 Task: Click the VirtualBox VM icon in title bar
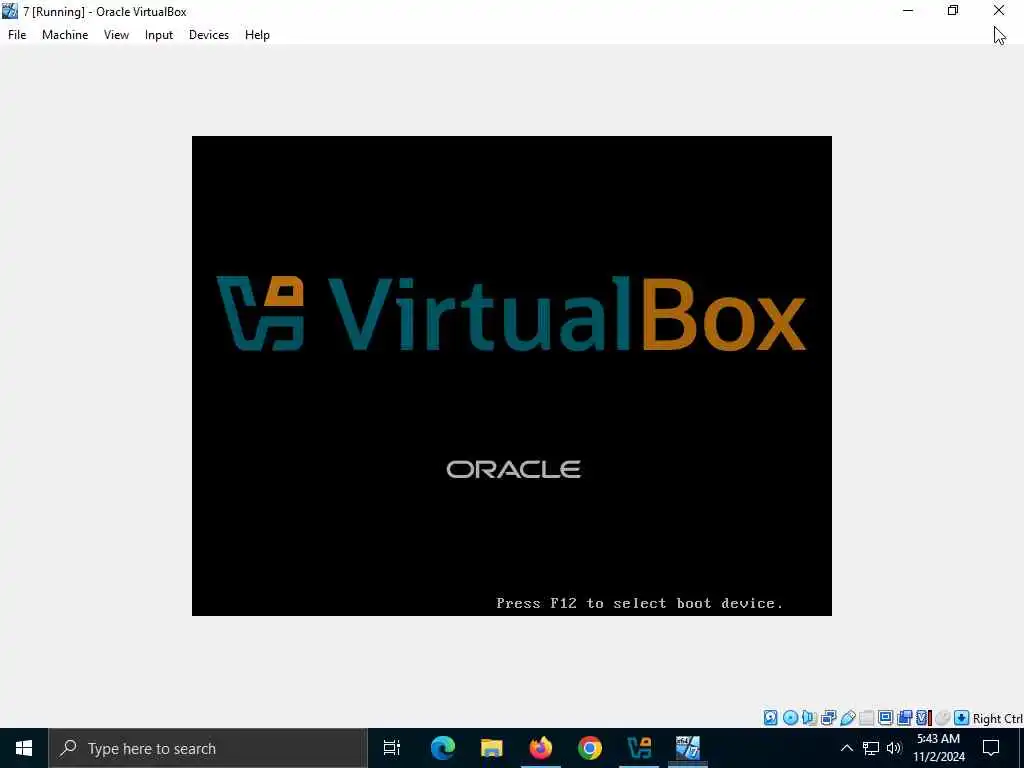pos(10,11)
